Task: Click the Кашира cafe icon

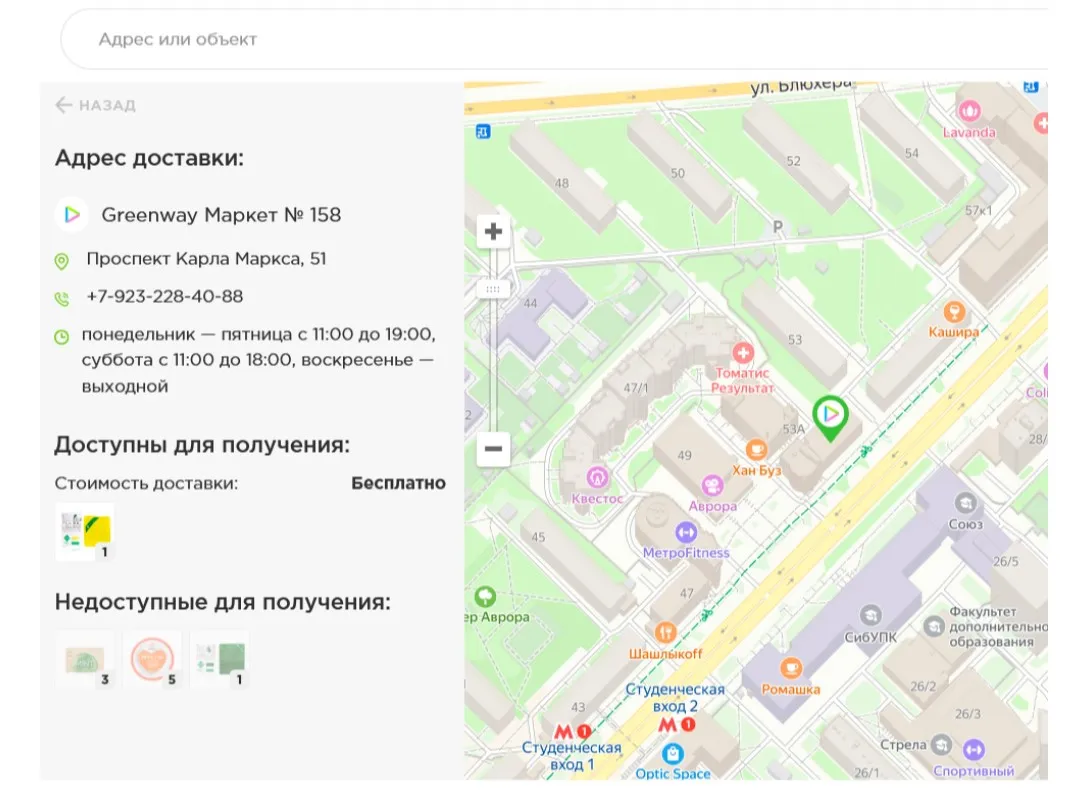Action: [x=955, y=311]
